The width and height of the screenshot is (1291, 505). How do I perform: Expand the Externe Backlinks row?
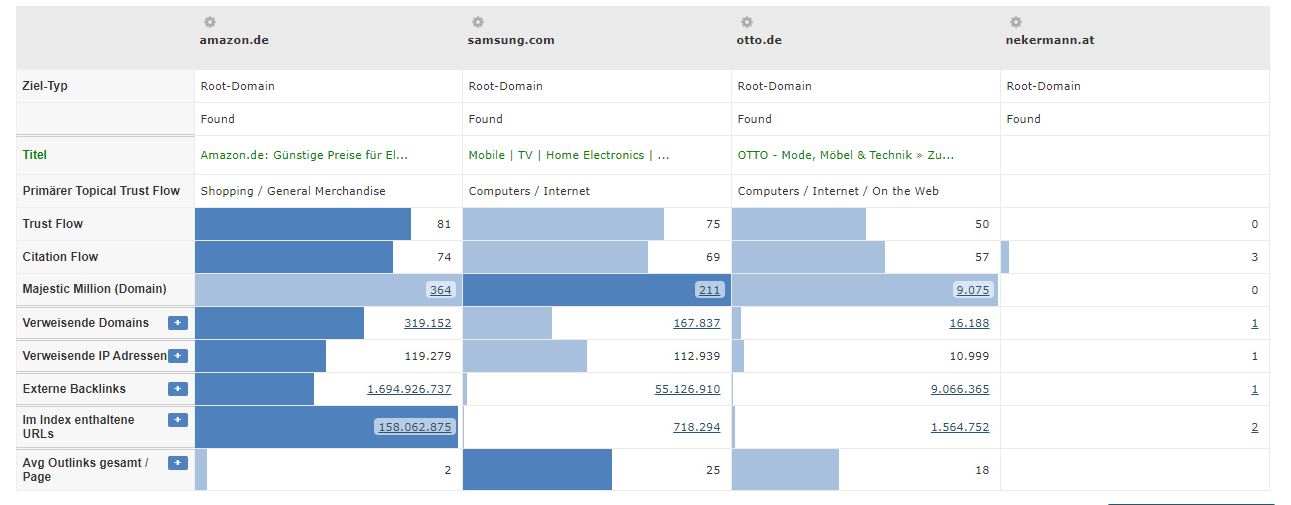pyautogui.click(x=177, y=389)
